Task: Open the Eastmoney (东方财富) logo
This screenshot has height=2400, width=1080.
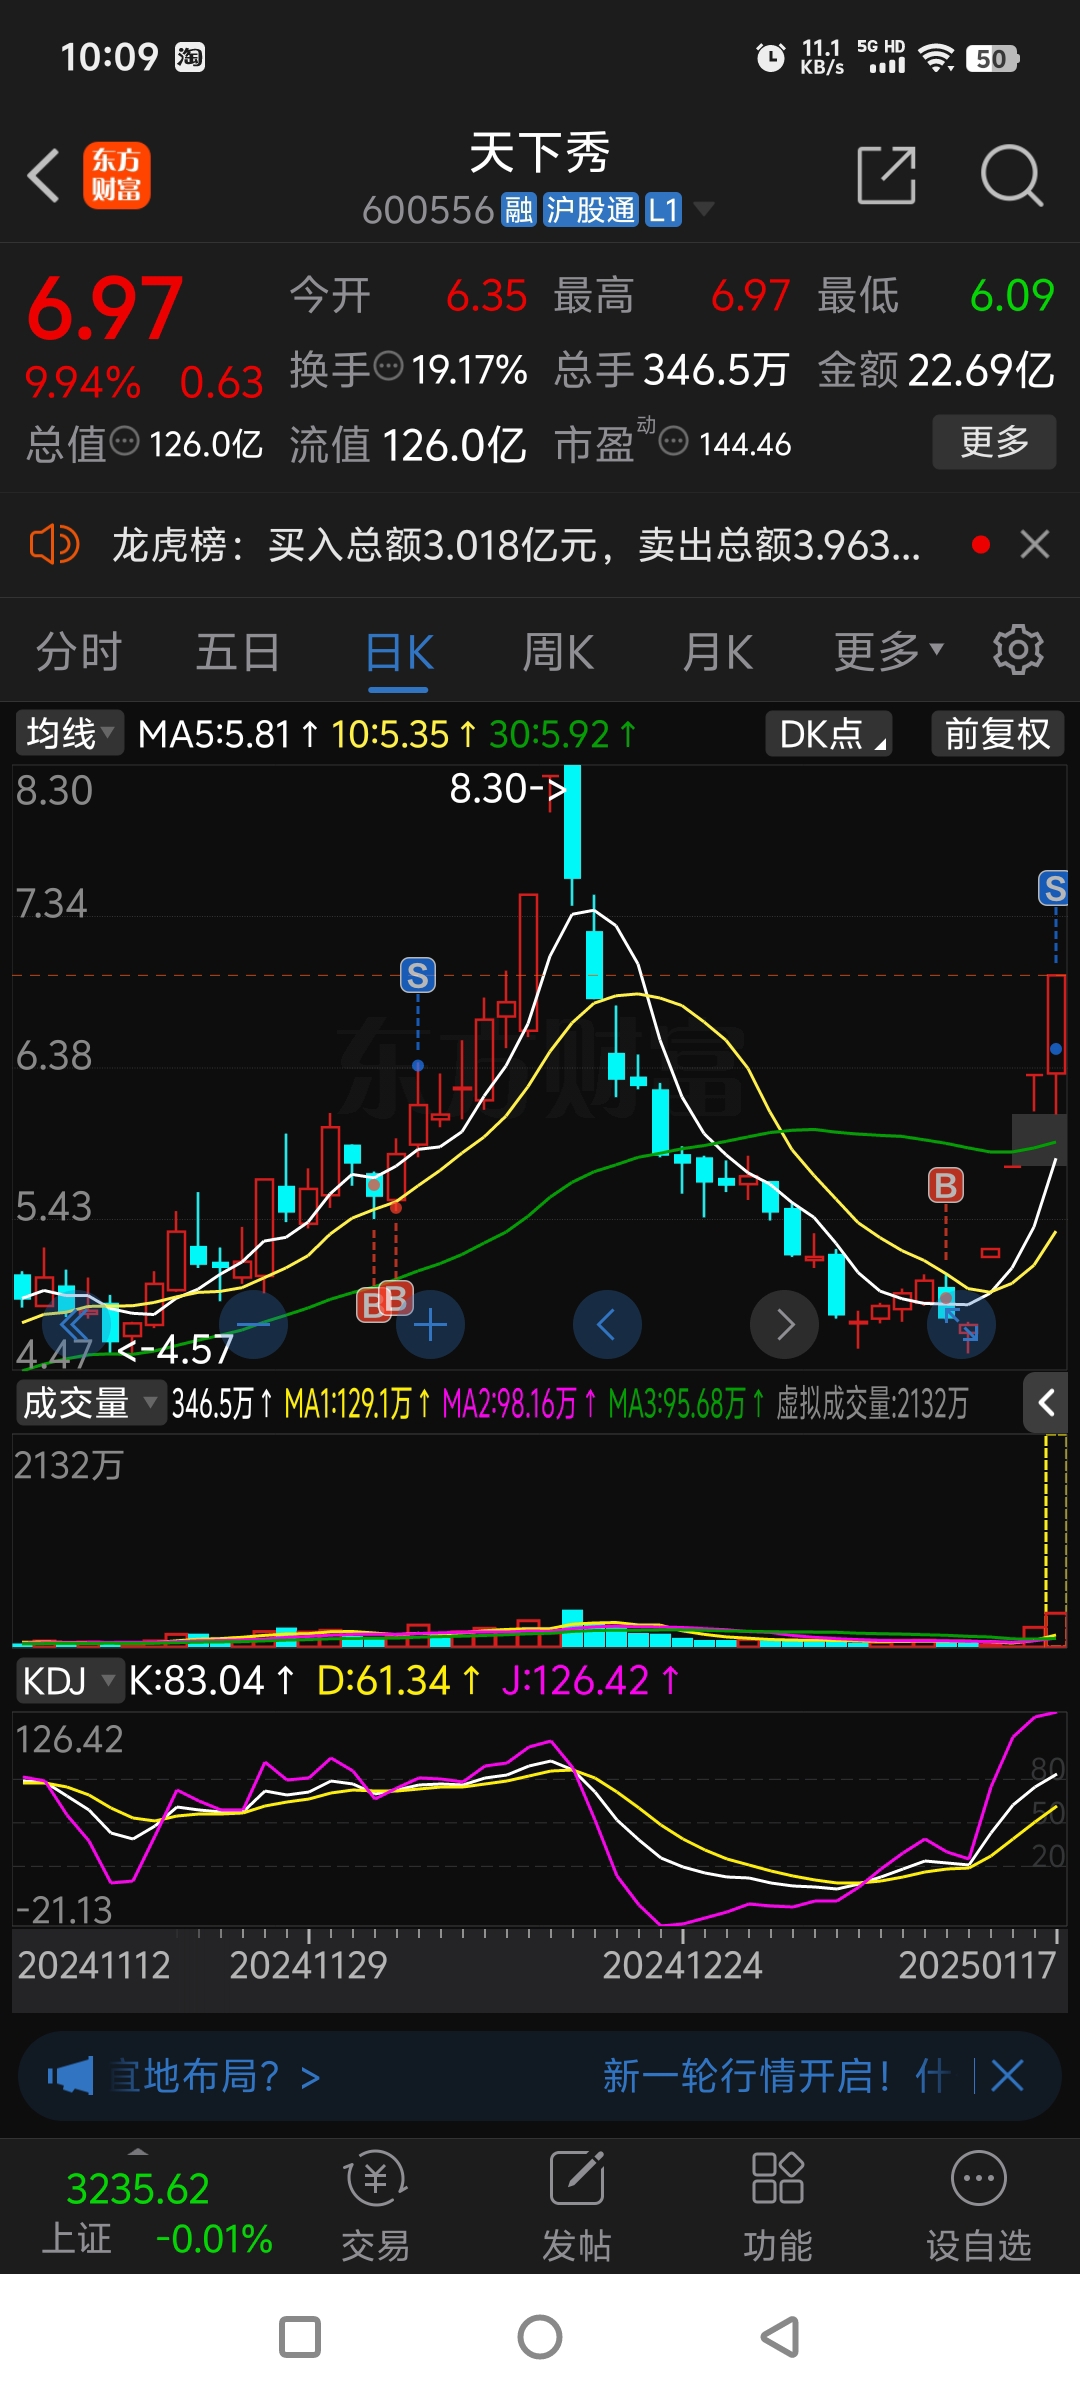Action: point(117,175)
